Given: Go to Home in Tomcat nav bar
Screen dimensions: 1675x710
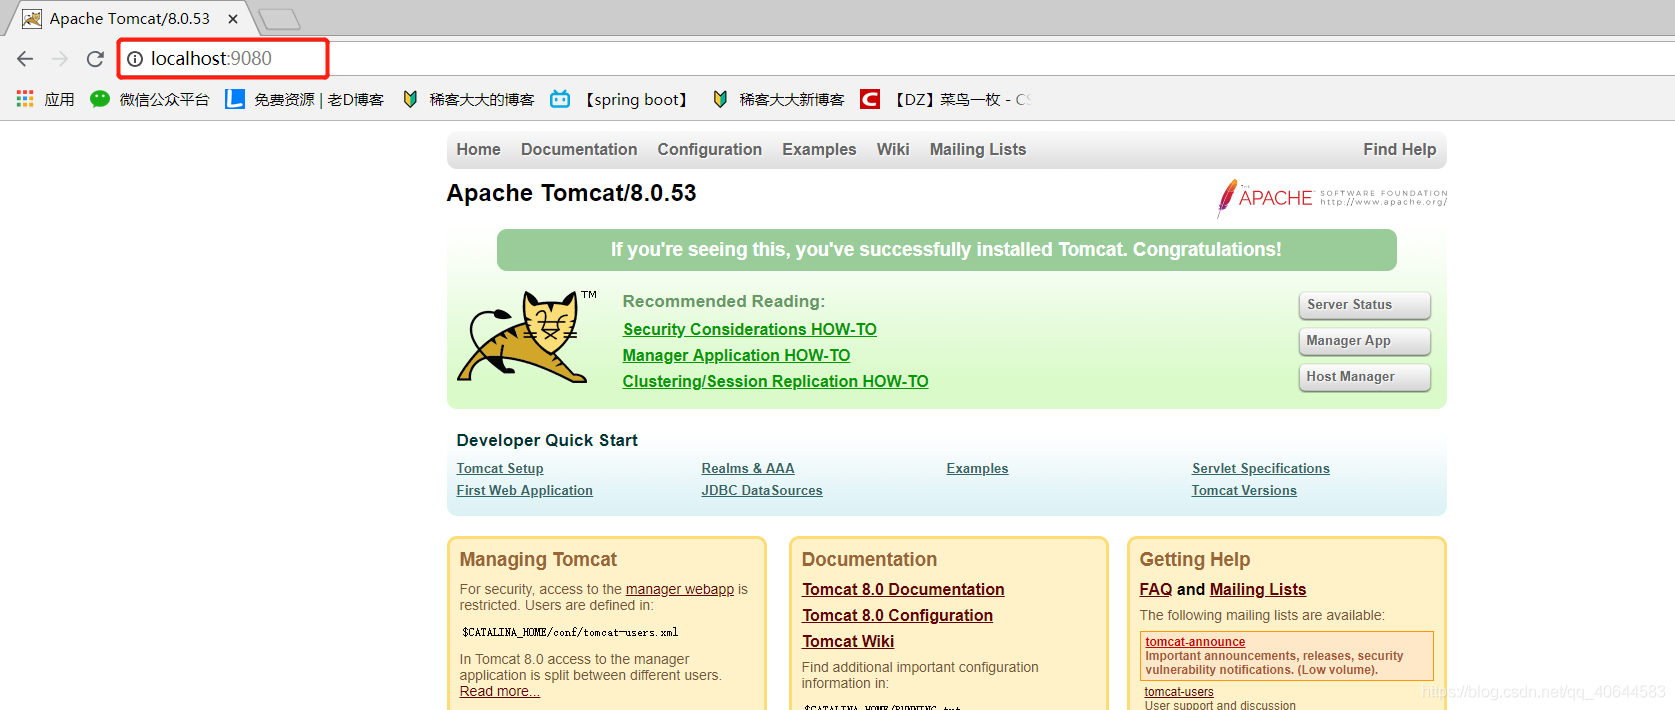Looking at the screenshot, I should click(x=478, y=149).
